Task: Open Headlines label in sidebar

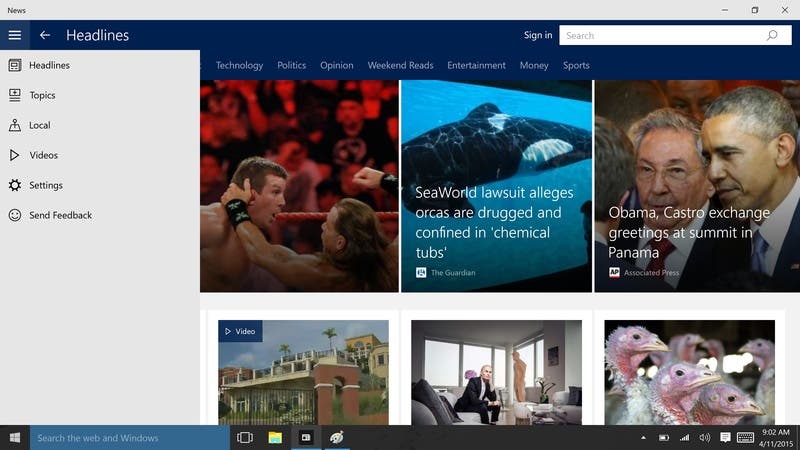Action: [49, 65]
